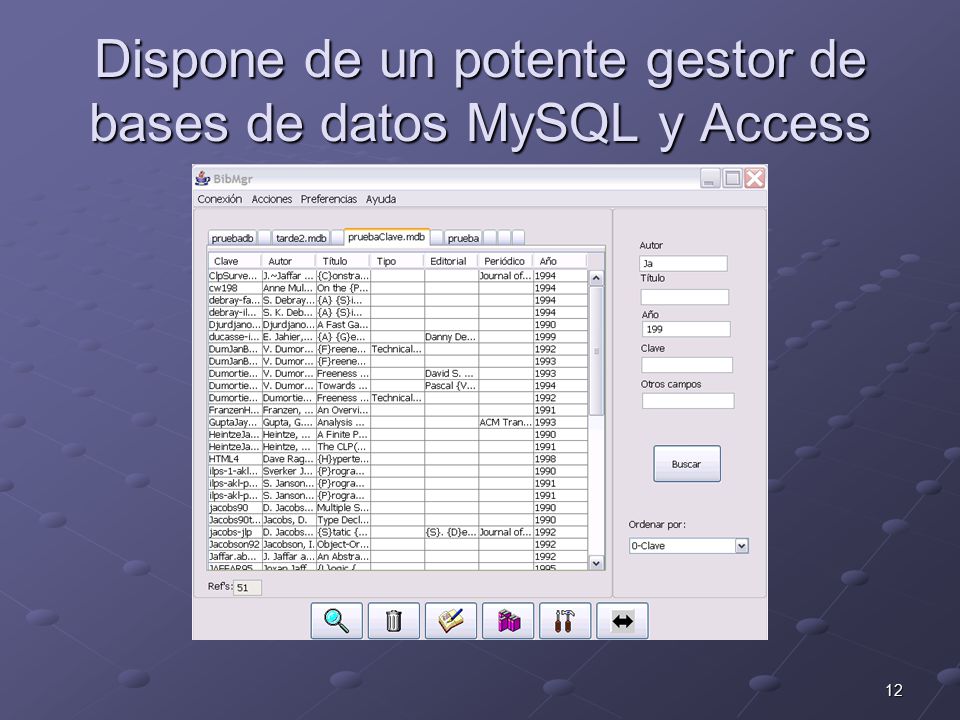Click the jacobs90 key cell
This screenshot has width=960, height=720.
click(235, 508)
